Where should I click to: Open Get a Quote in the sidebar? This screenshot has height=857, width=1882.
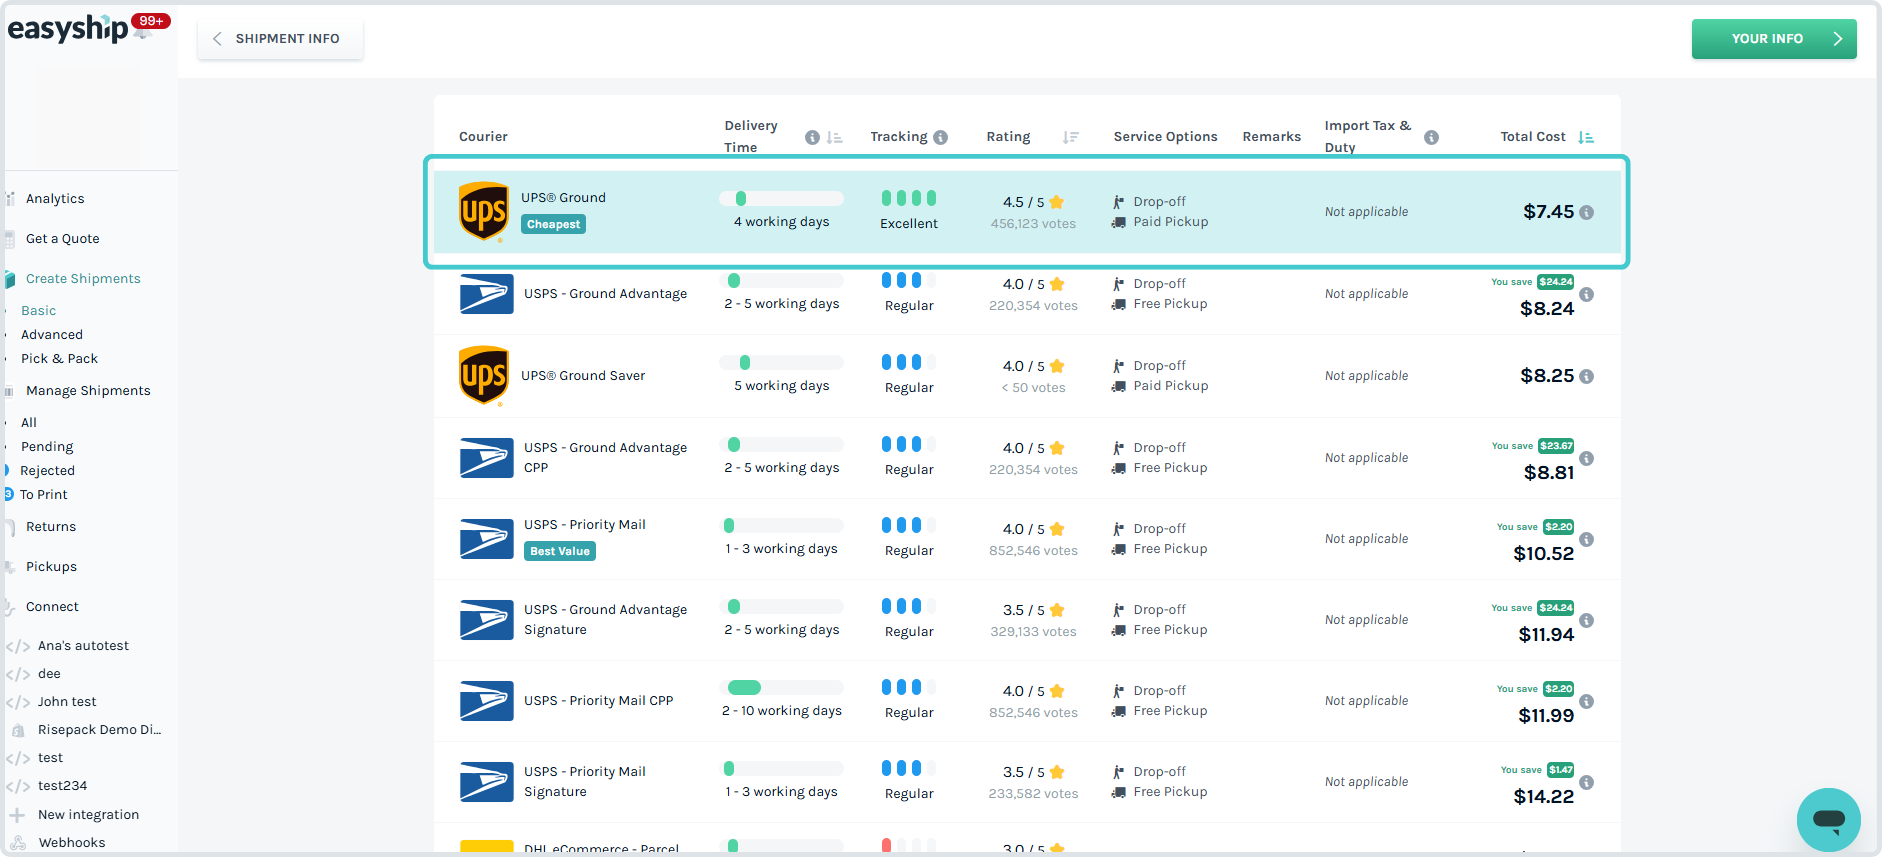click(x=62, y=239)
